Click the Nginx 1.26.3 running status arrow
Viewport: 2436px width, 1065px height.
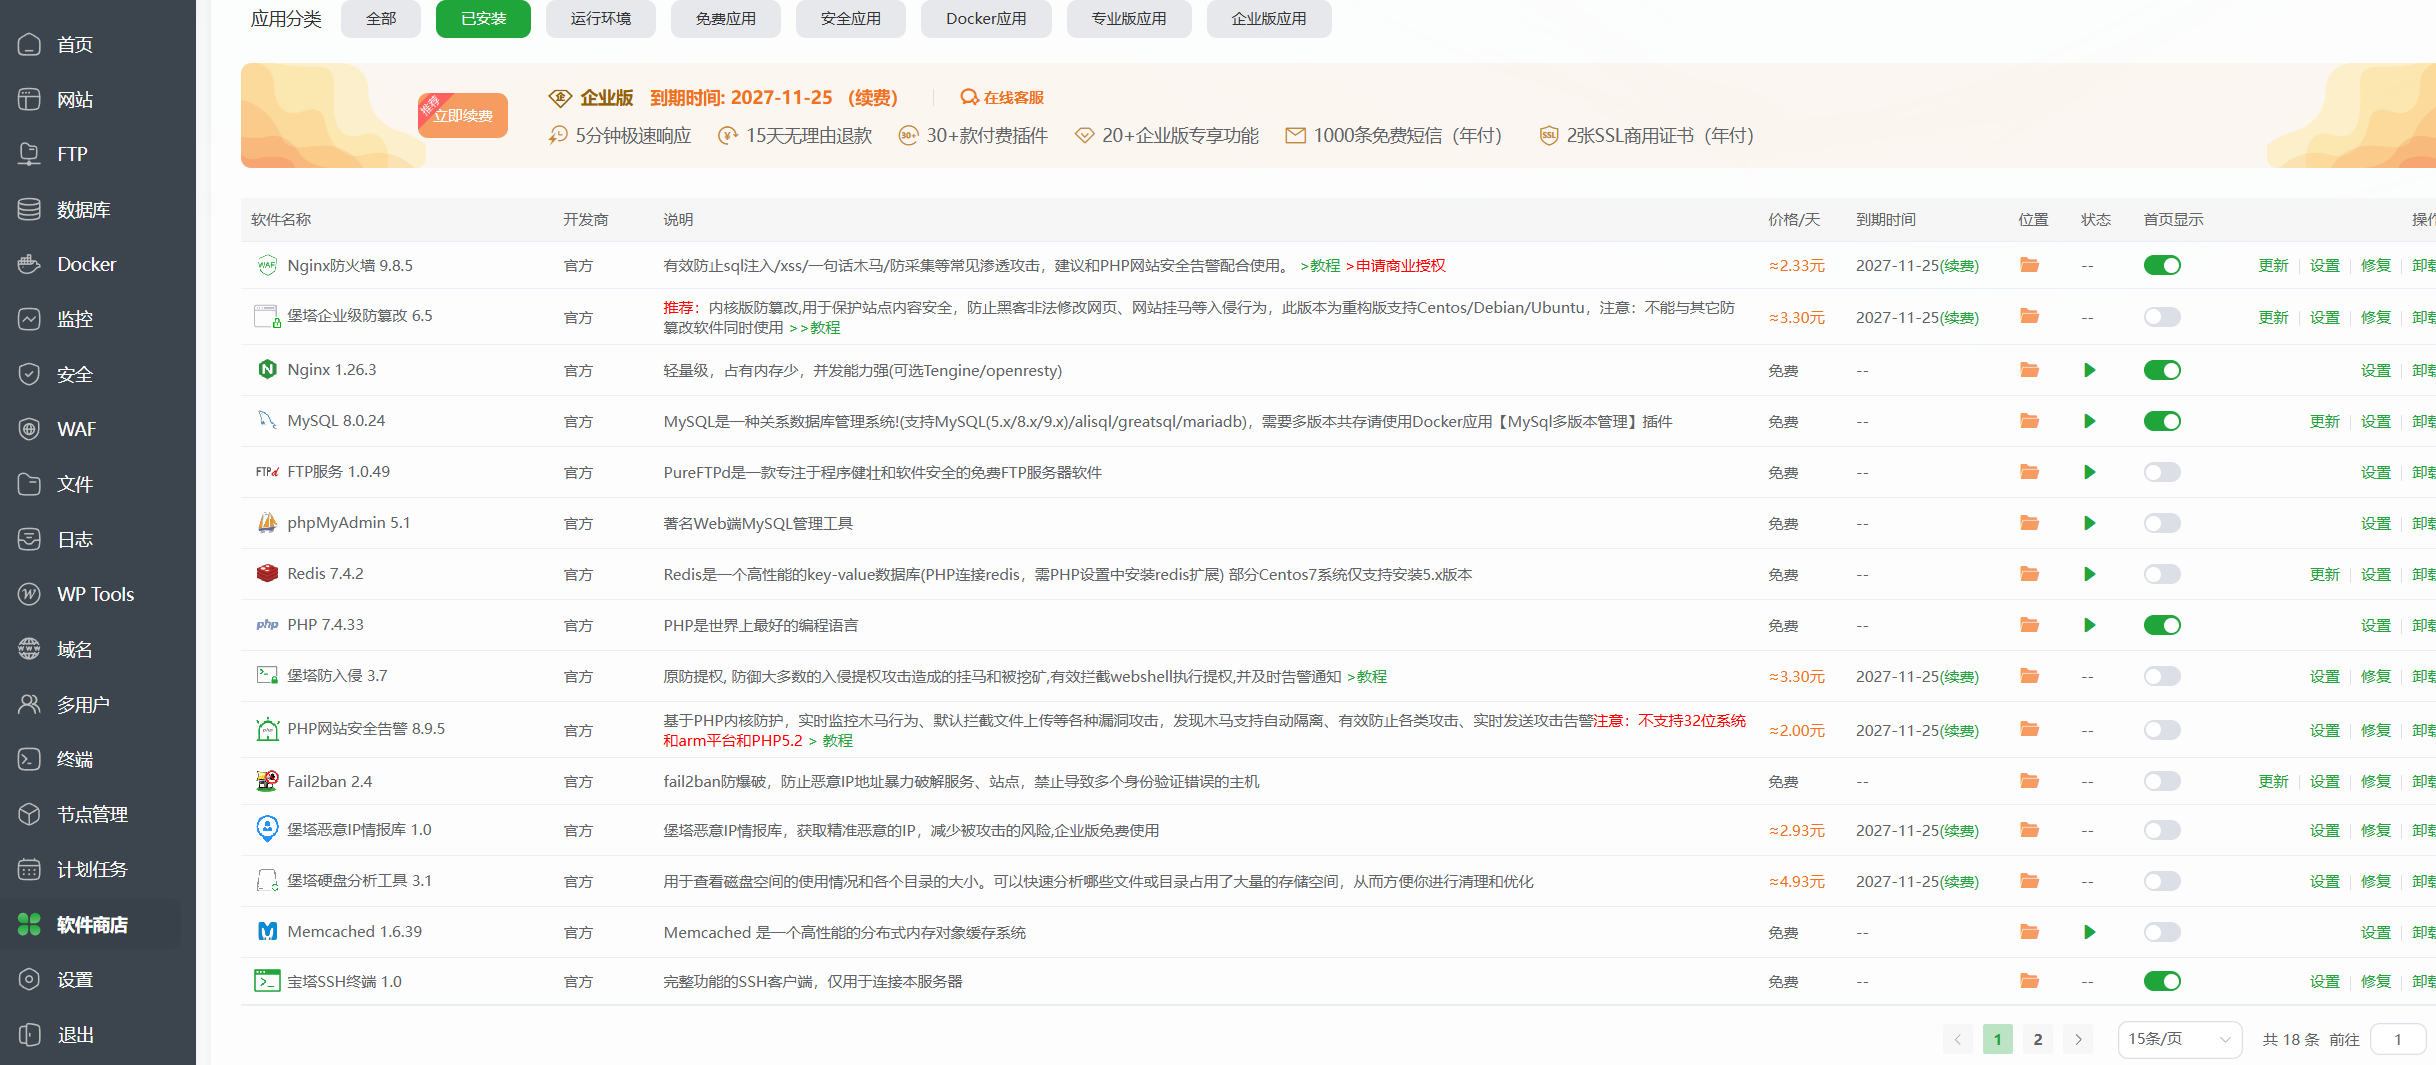pyautogui.click(x=2089, y=370)
